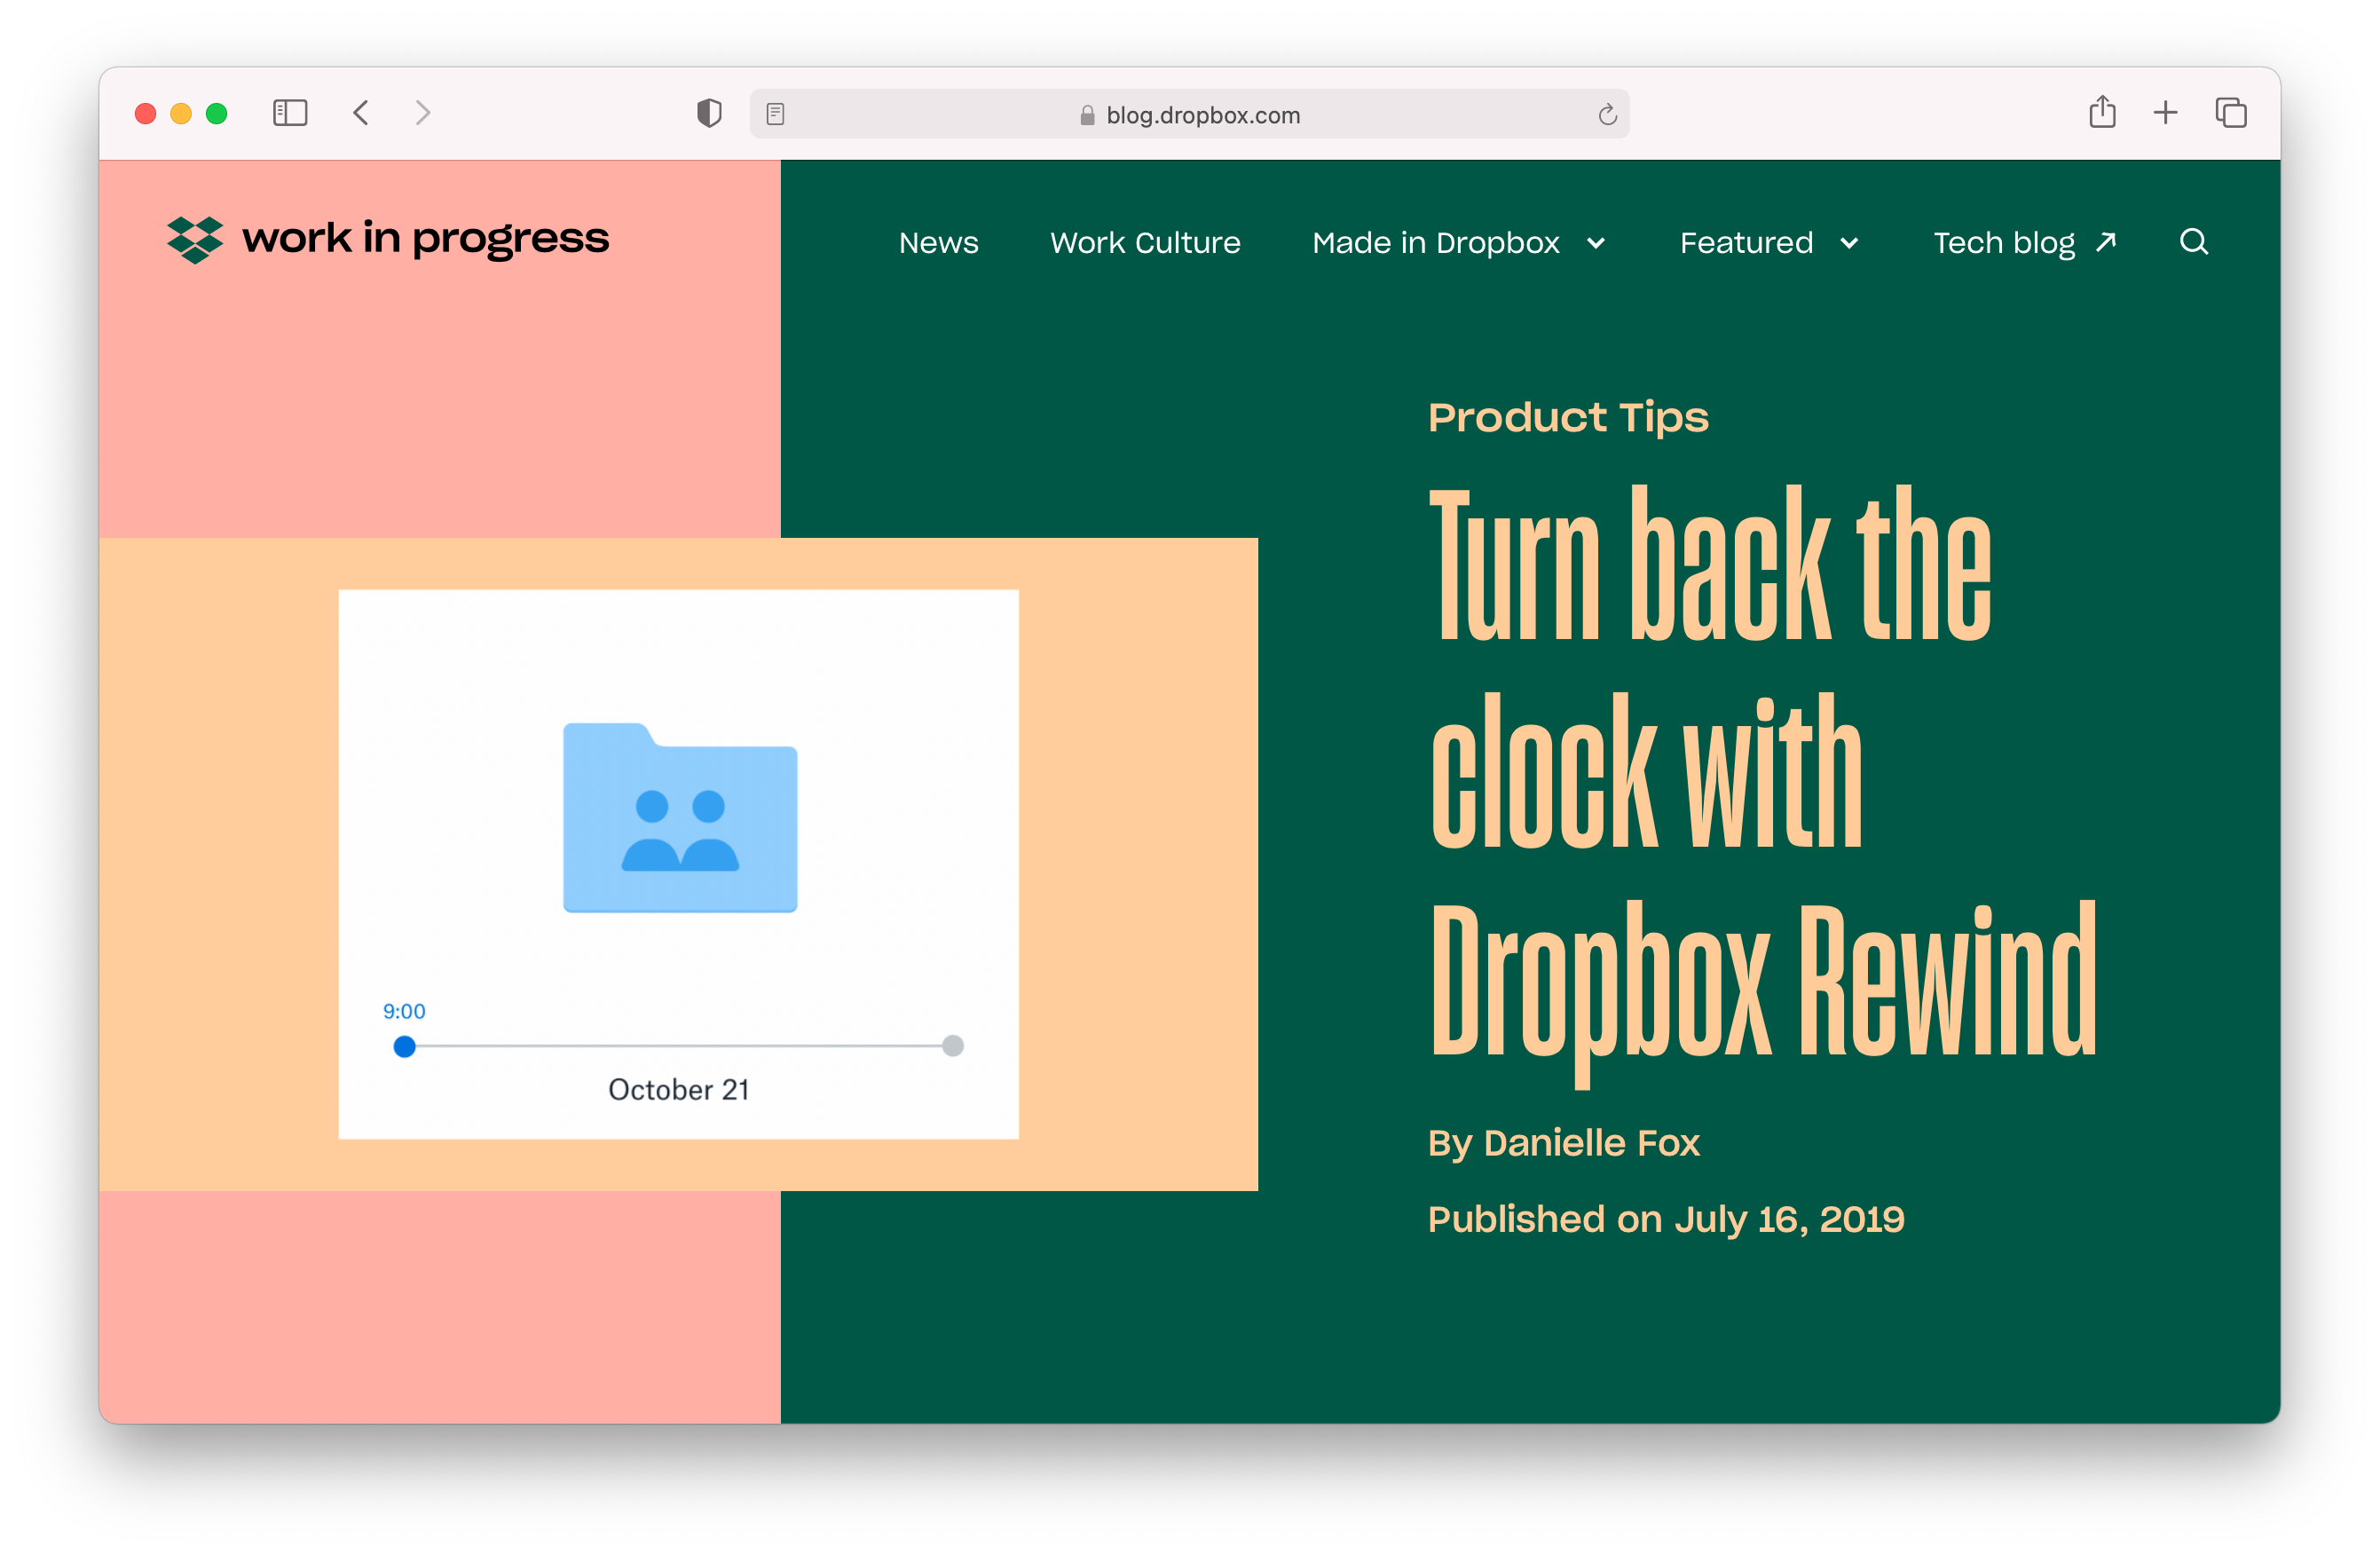Open the privacy shield report icon
The image size is (2380, 1555).
tap(709, 113)
